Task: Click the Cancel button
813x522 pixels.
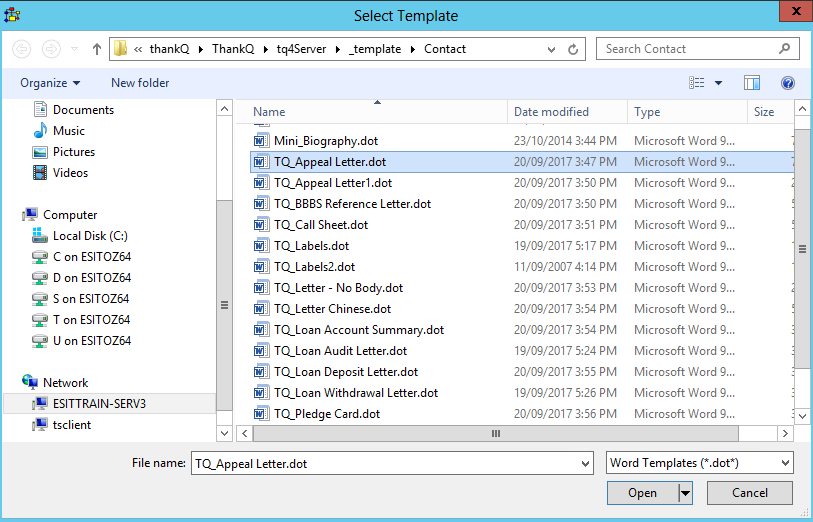Action: click(x=749, y=493)
